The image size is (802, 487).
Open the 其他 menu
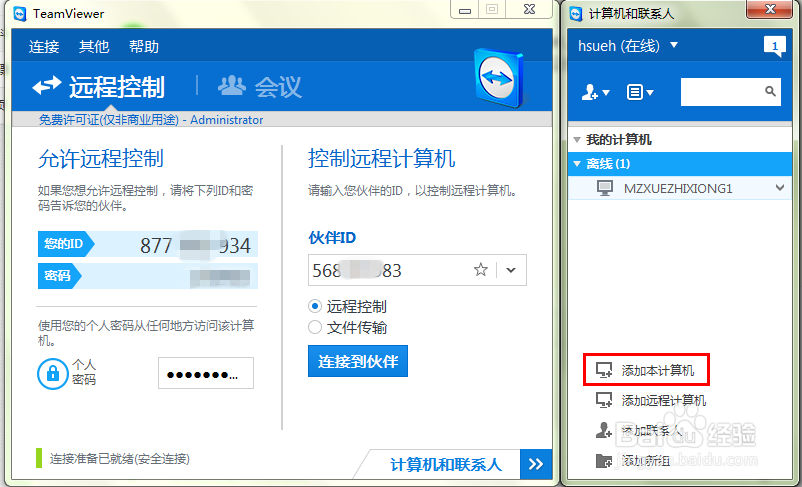(x=94, y=47)
